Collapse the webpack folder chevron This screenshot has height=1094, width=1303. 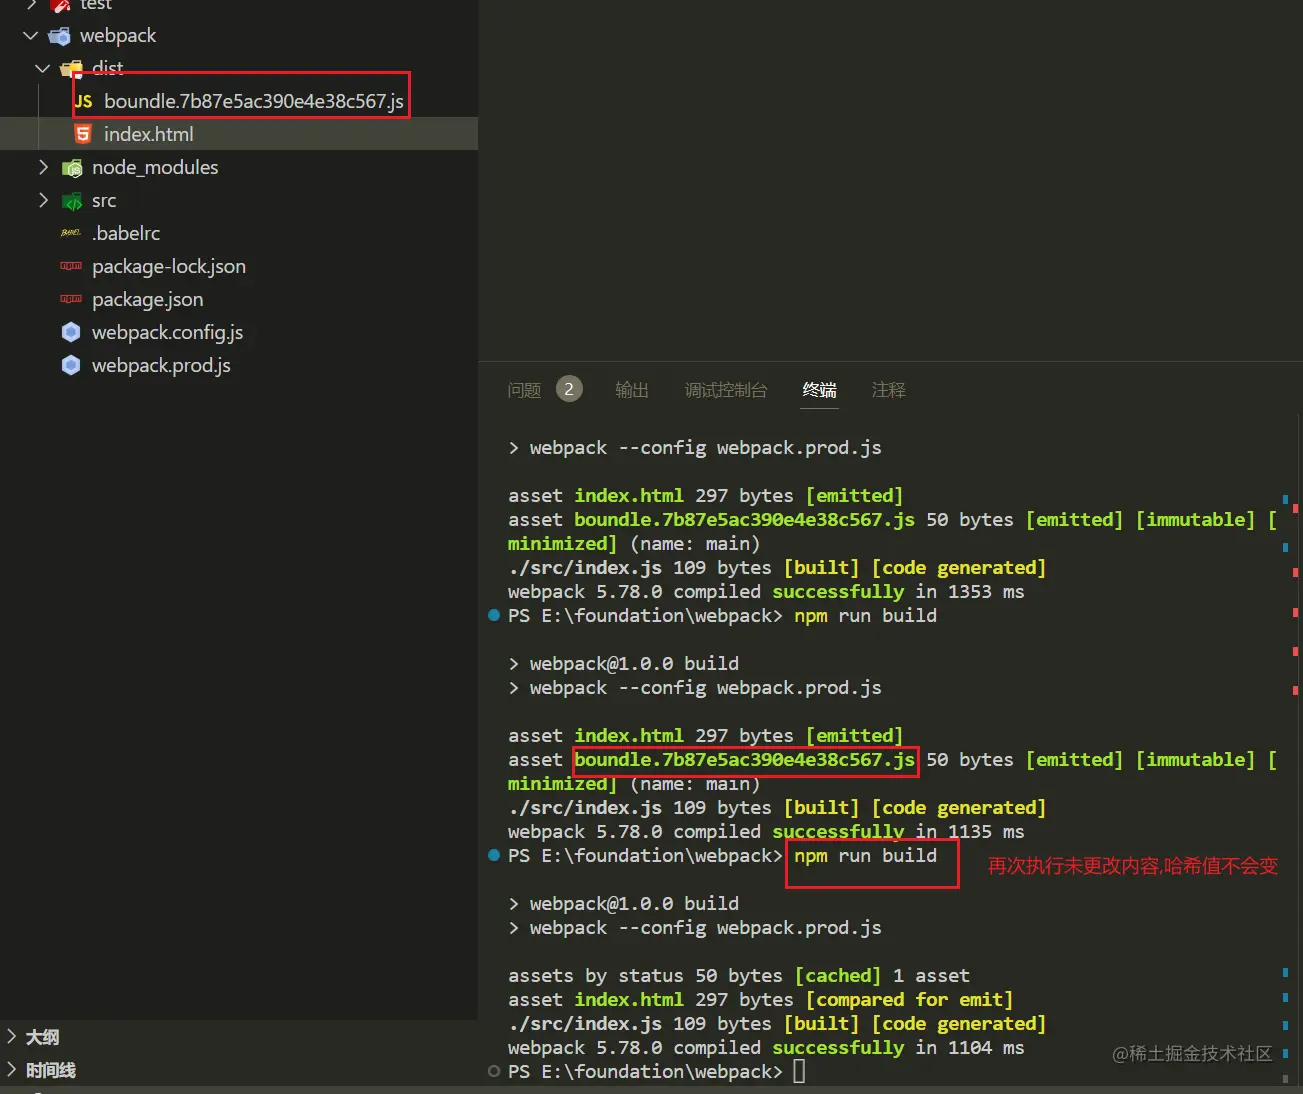pos(31,35)
